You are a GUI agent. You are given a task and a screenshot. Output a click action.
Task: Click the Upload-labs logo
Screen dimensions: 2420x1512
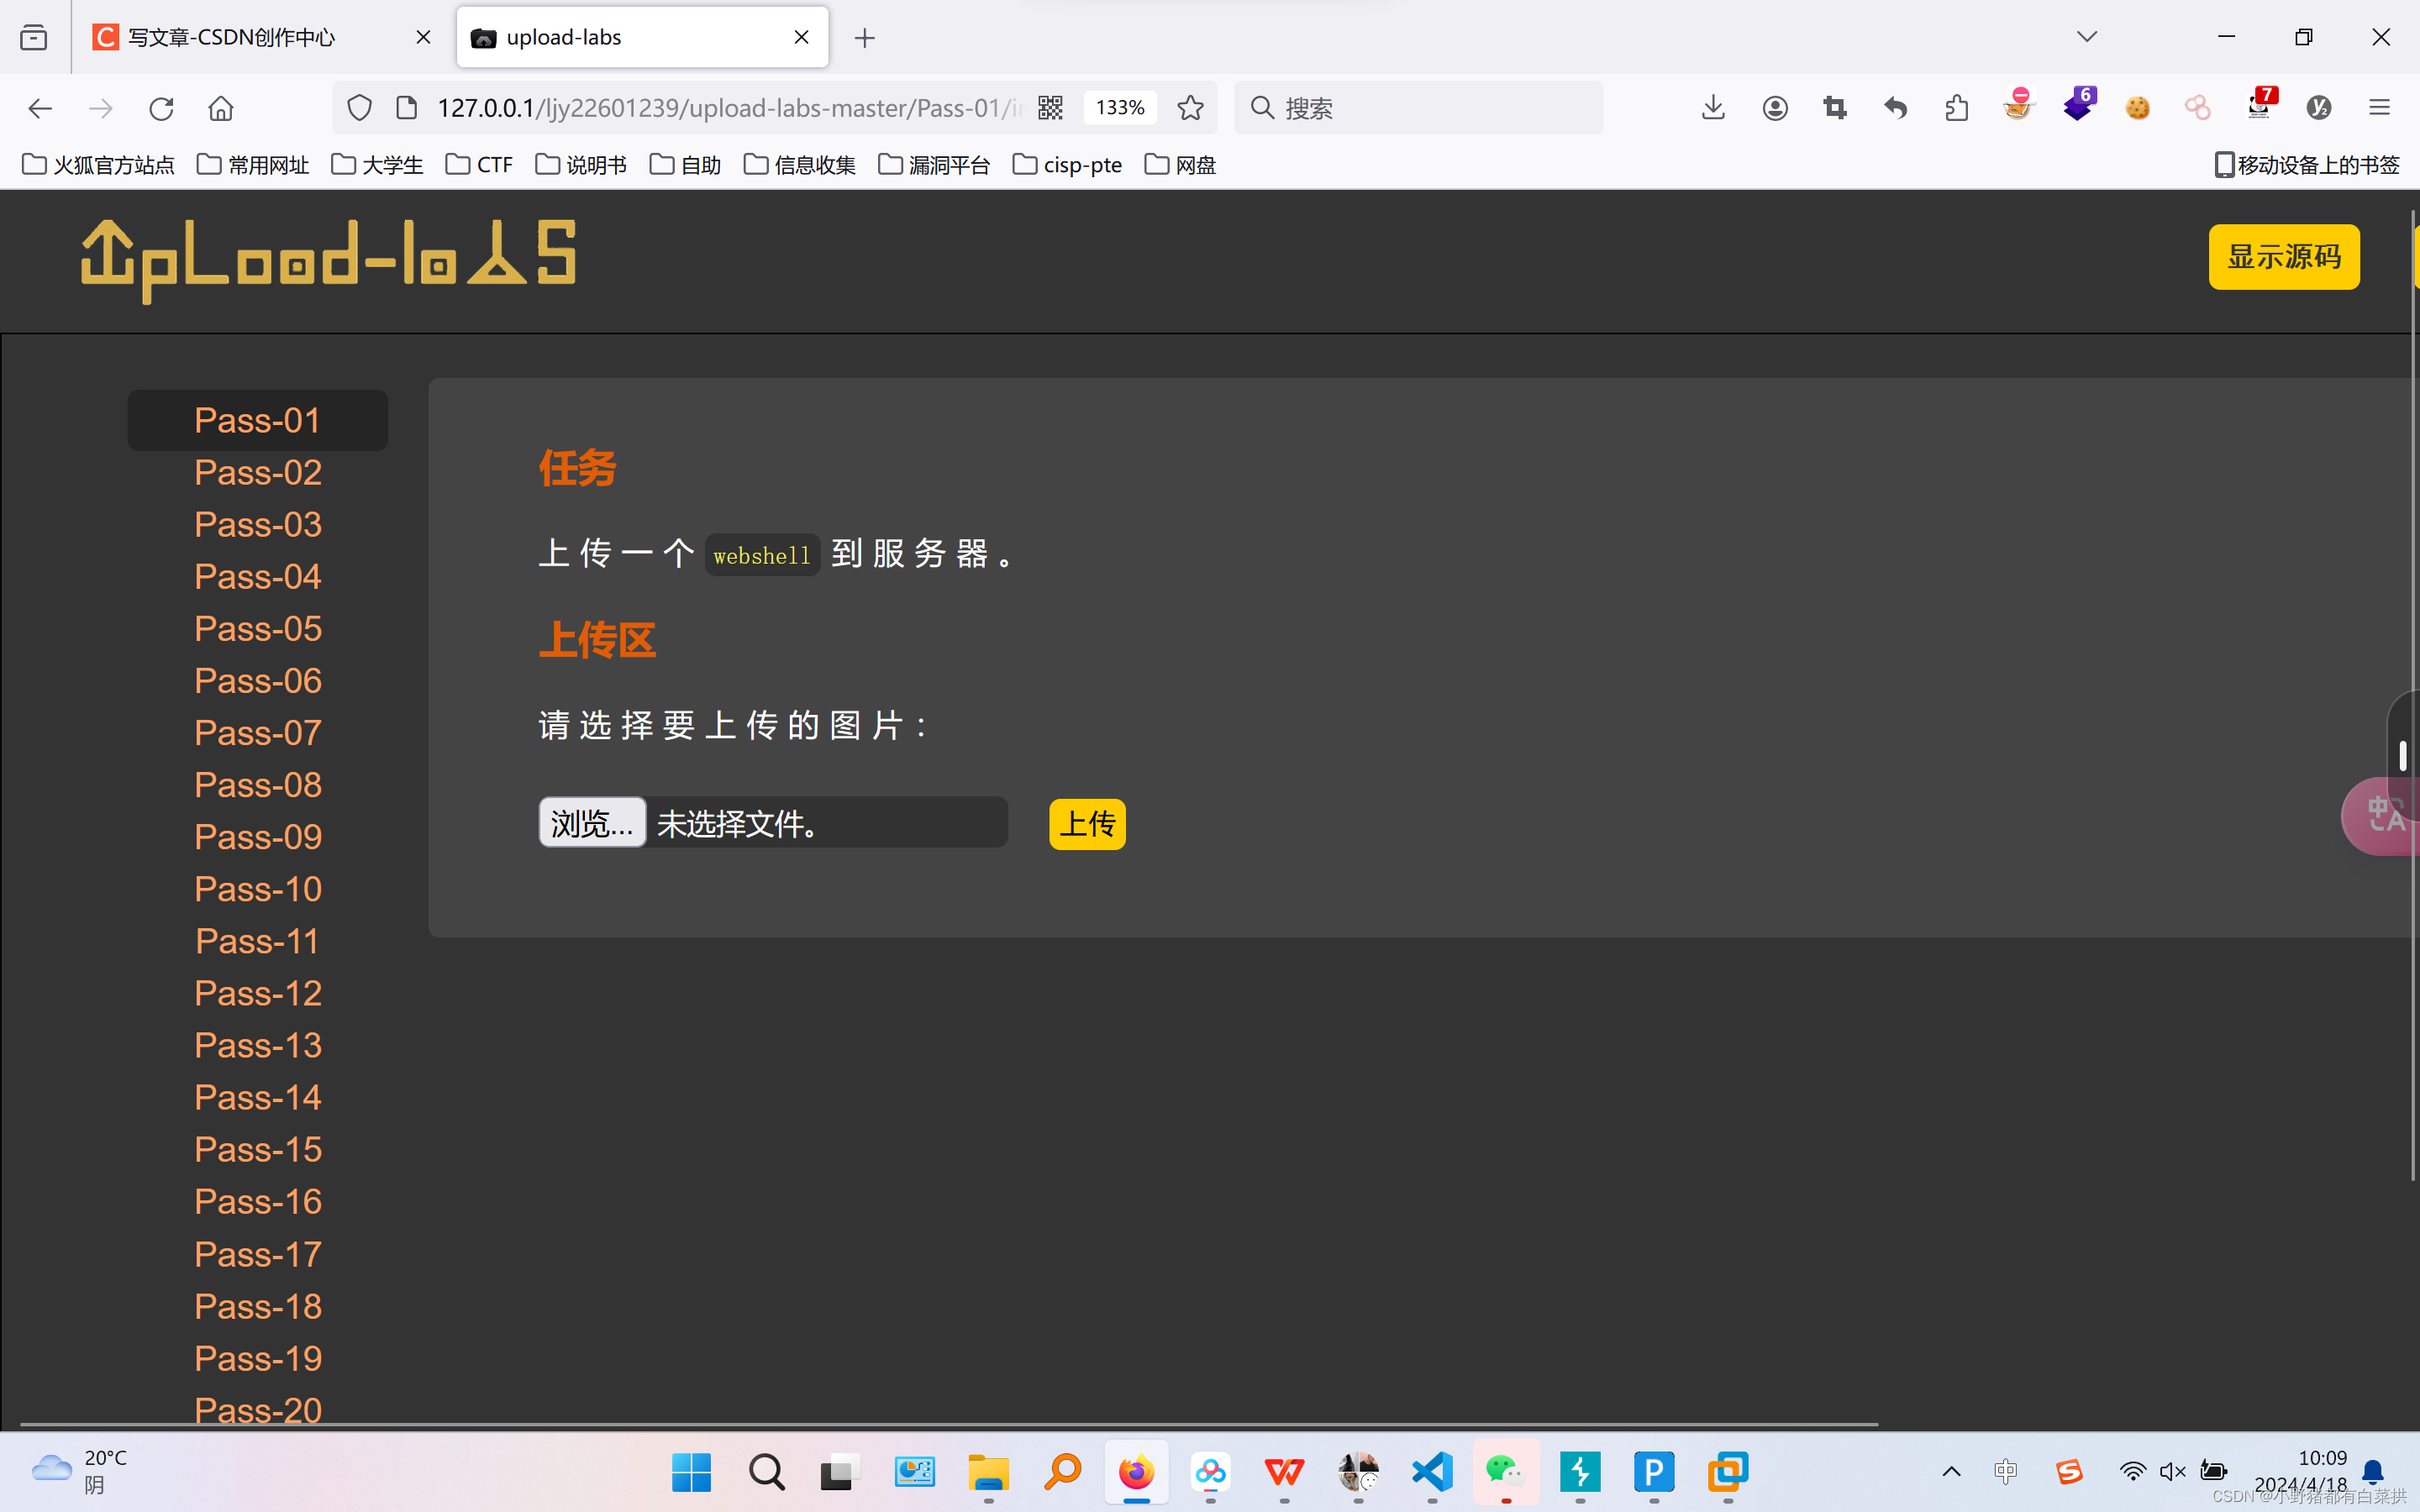[x=329, y=260]
